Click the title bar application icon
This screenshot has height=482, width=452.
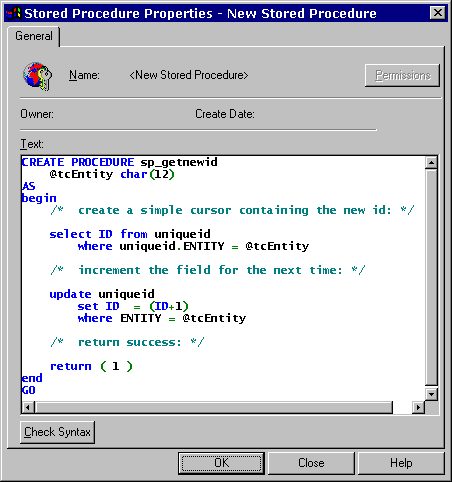click(13, 13)
